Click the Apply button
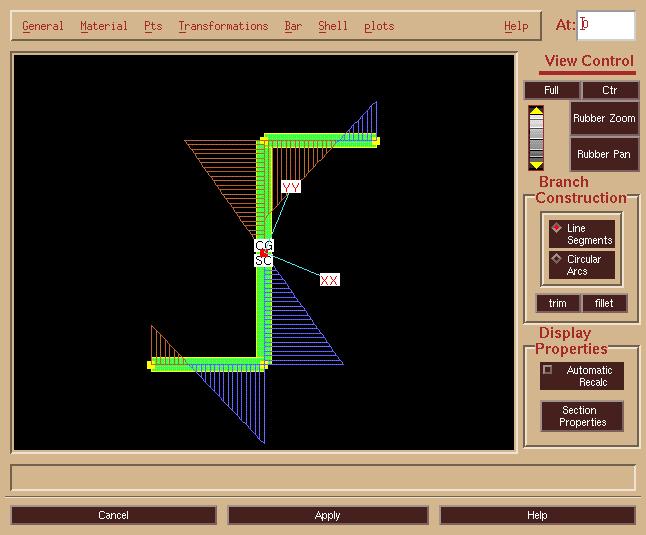This screenshot has width=646, height=535. [x=327, y=515]
